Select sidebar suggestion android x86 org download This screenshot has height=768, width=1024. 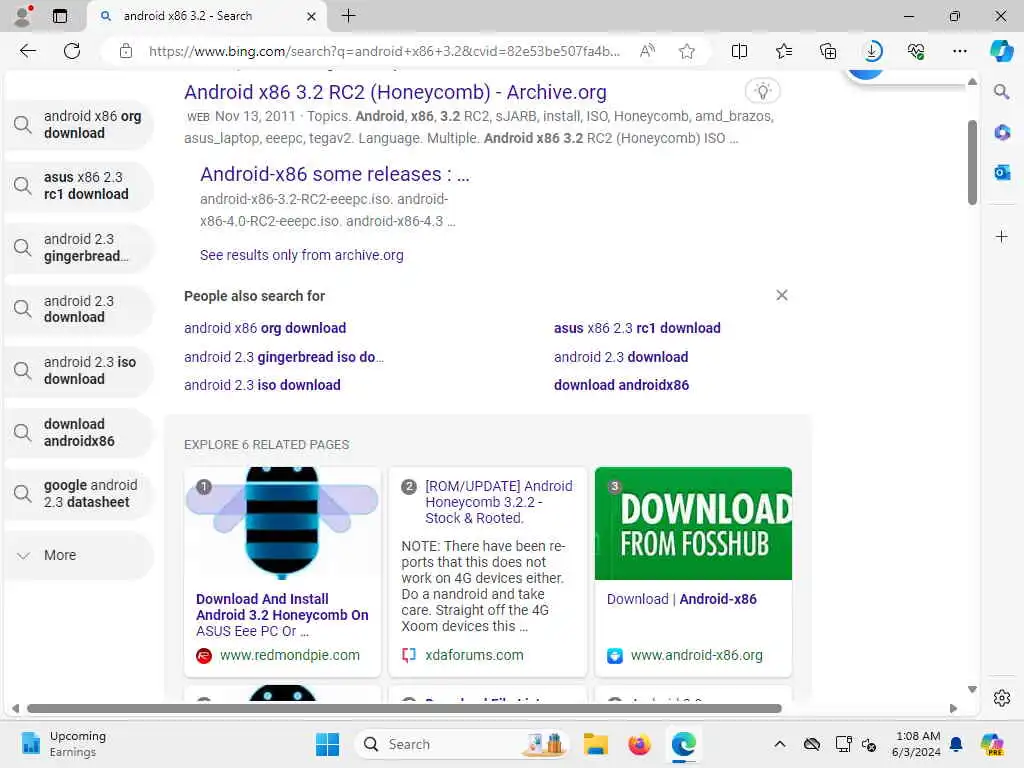pos(78,124)
